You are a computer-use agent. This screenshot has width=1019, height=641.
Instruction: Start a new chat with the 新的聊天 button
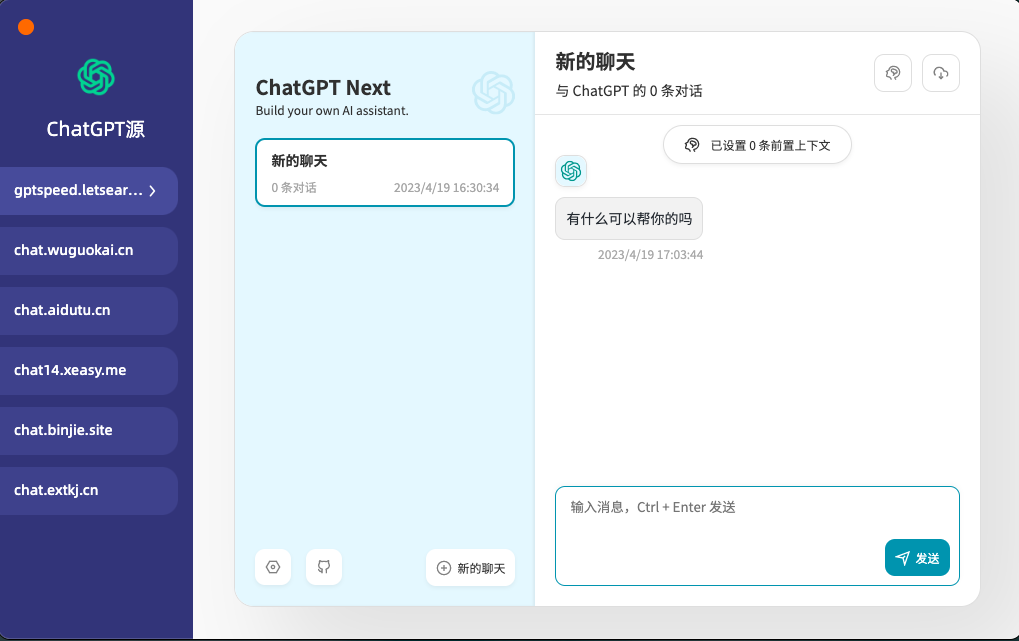coord(470,567)
